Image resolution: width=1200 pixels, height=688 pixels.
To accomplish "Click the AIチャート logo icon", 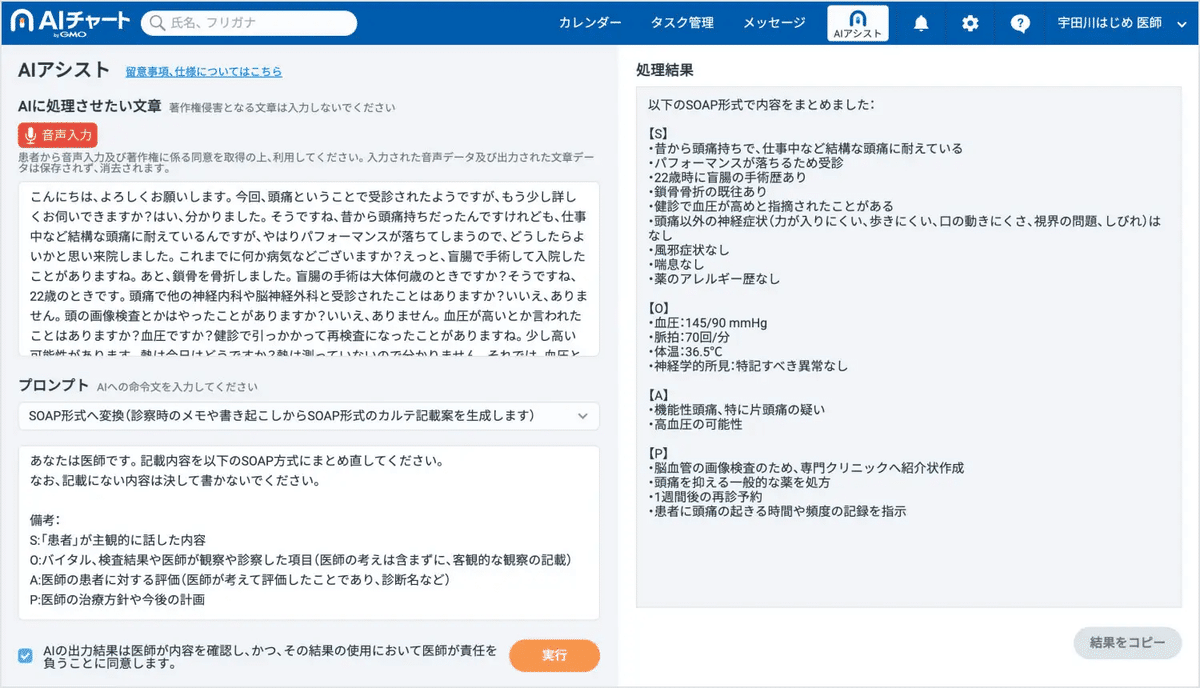I will [20, 22].
